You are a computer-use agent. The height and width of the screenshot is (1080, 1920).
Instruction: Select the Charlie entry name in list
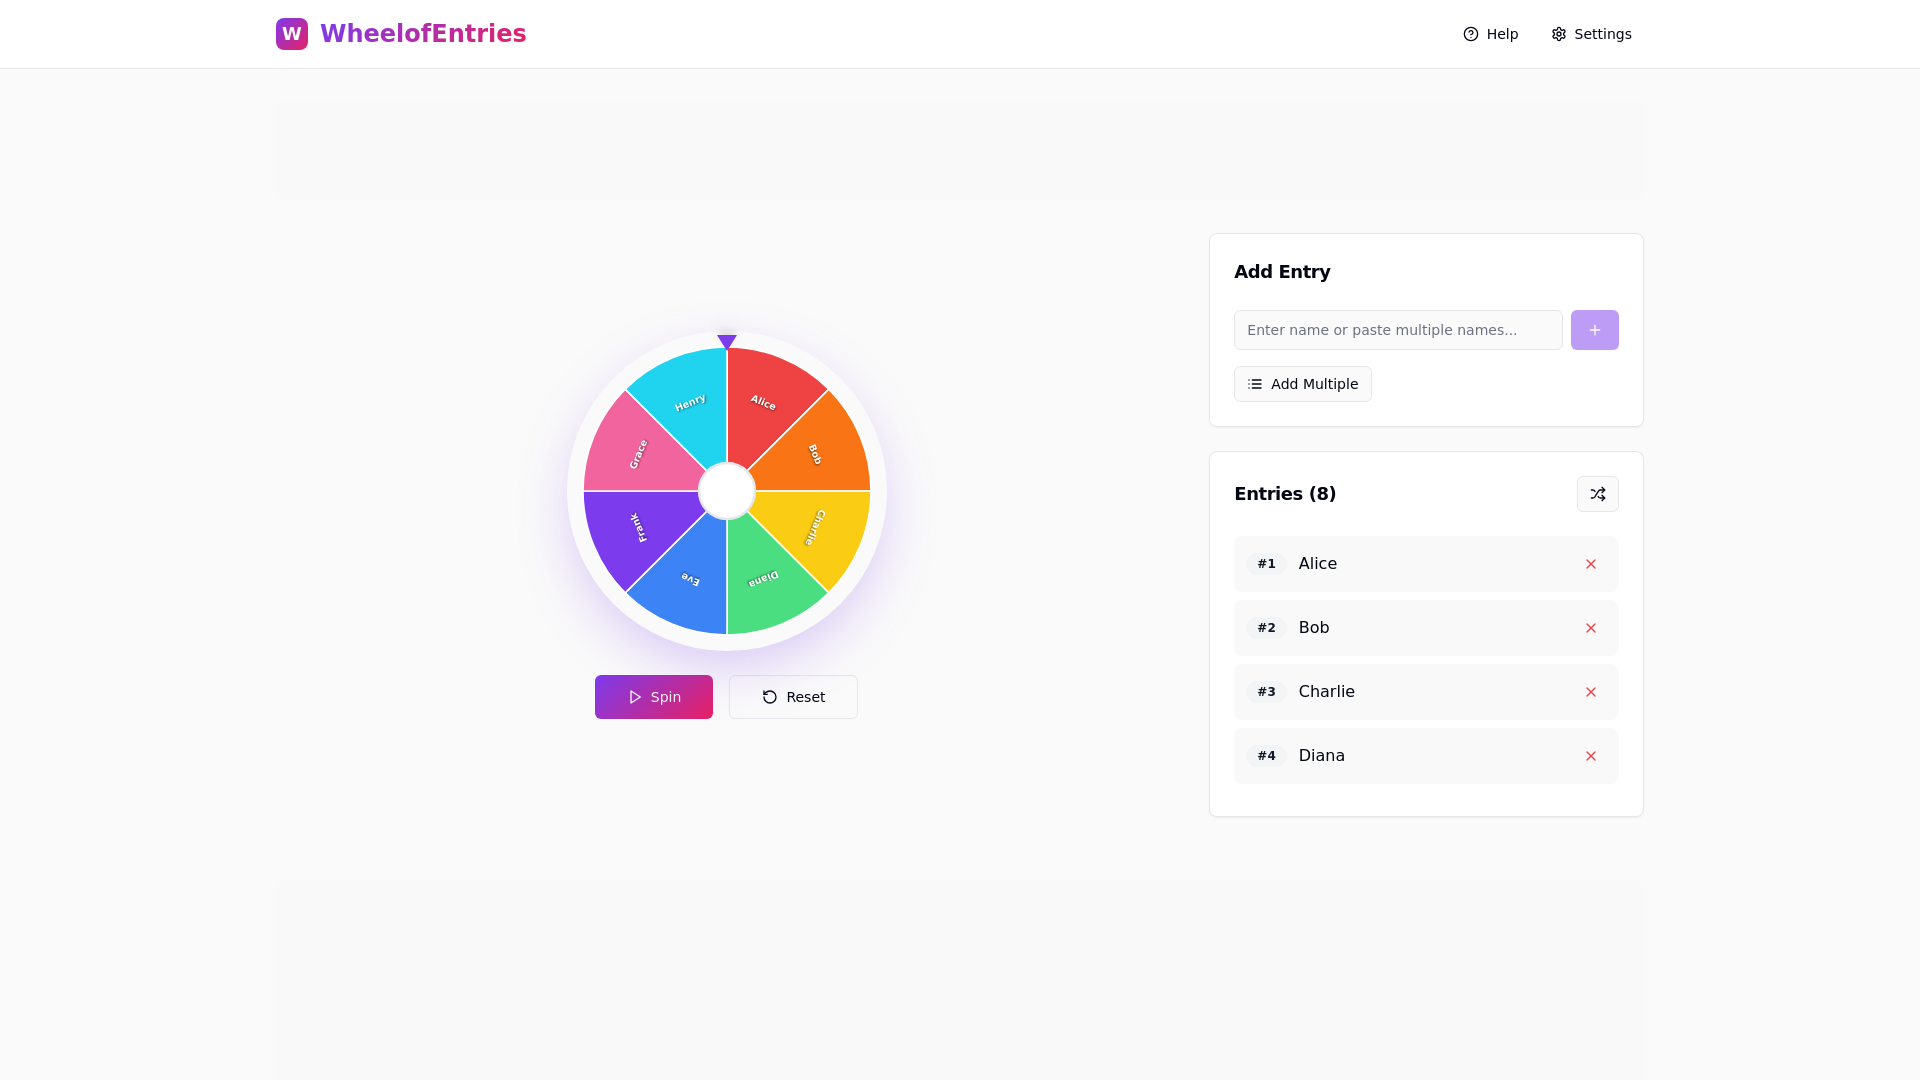[1326, 692]
